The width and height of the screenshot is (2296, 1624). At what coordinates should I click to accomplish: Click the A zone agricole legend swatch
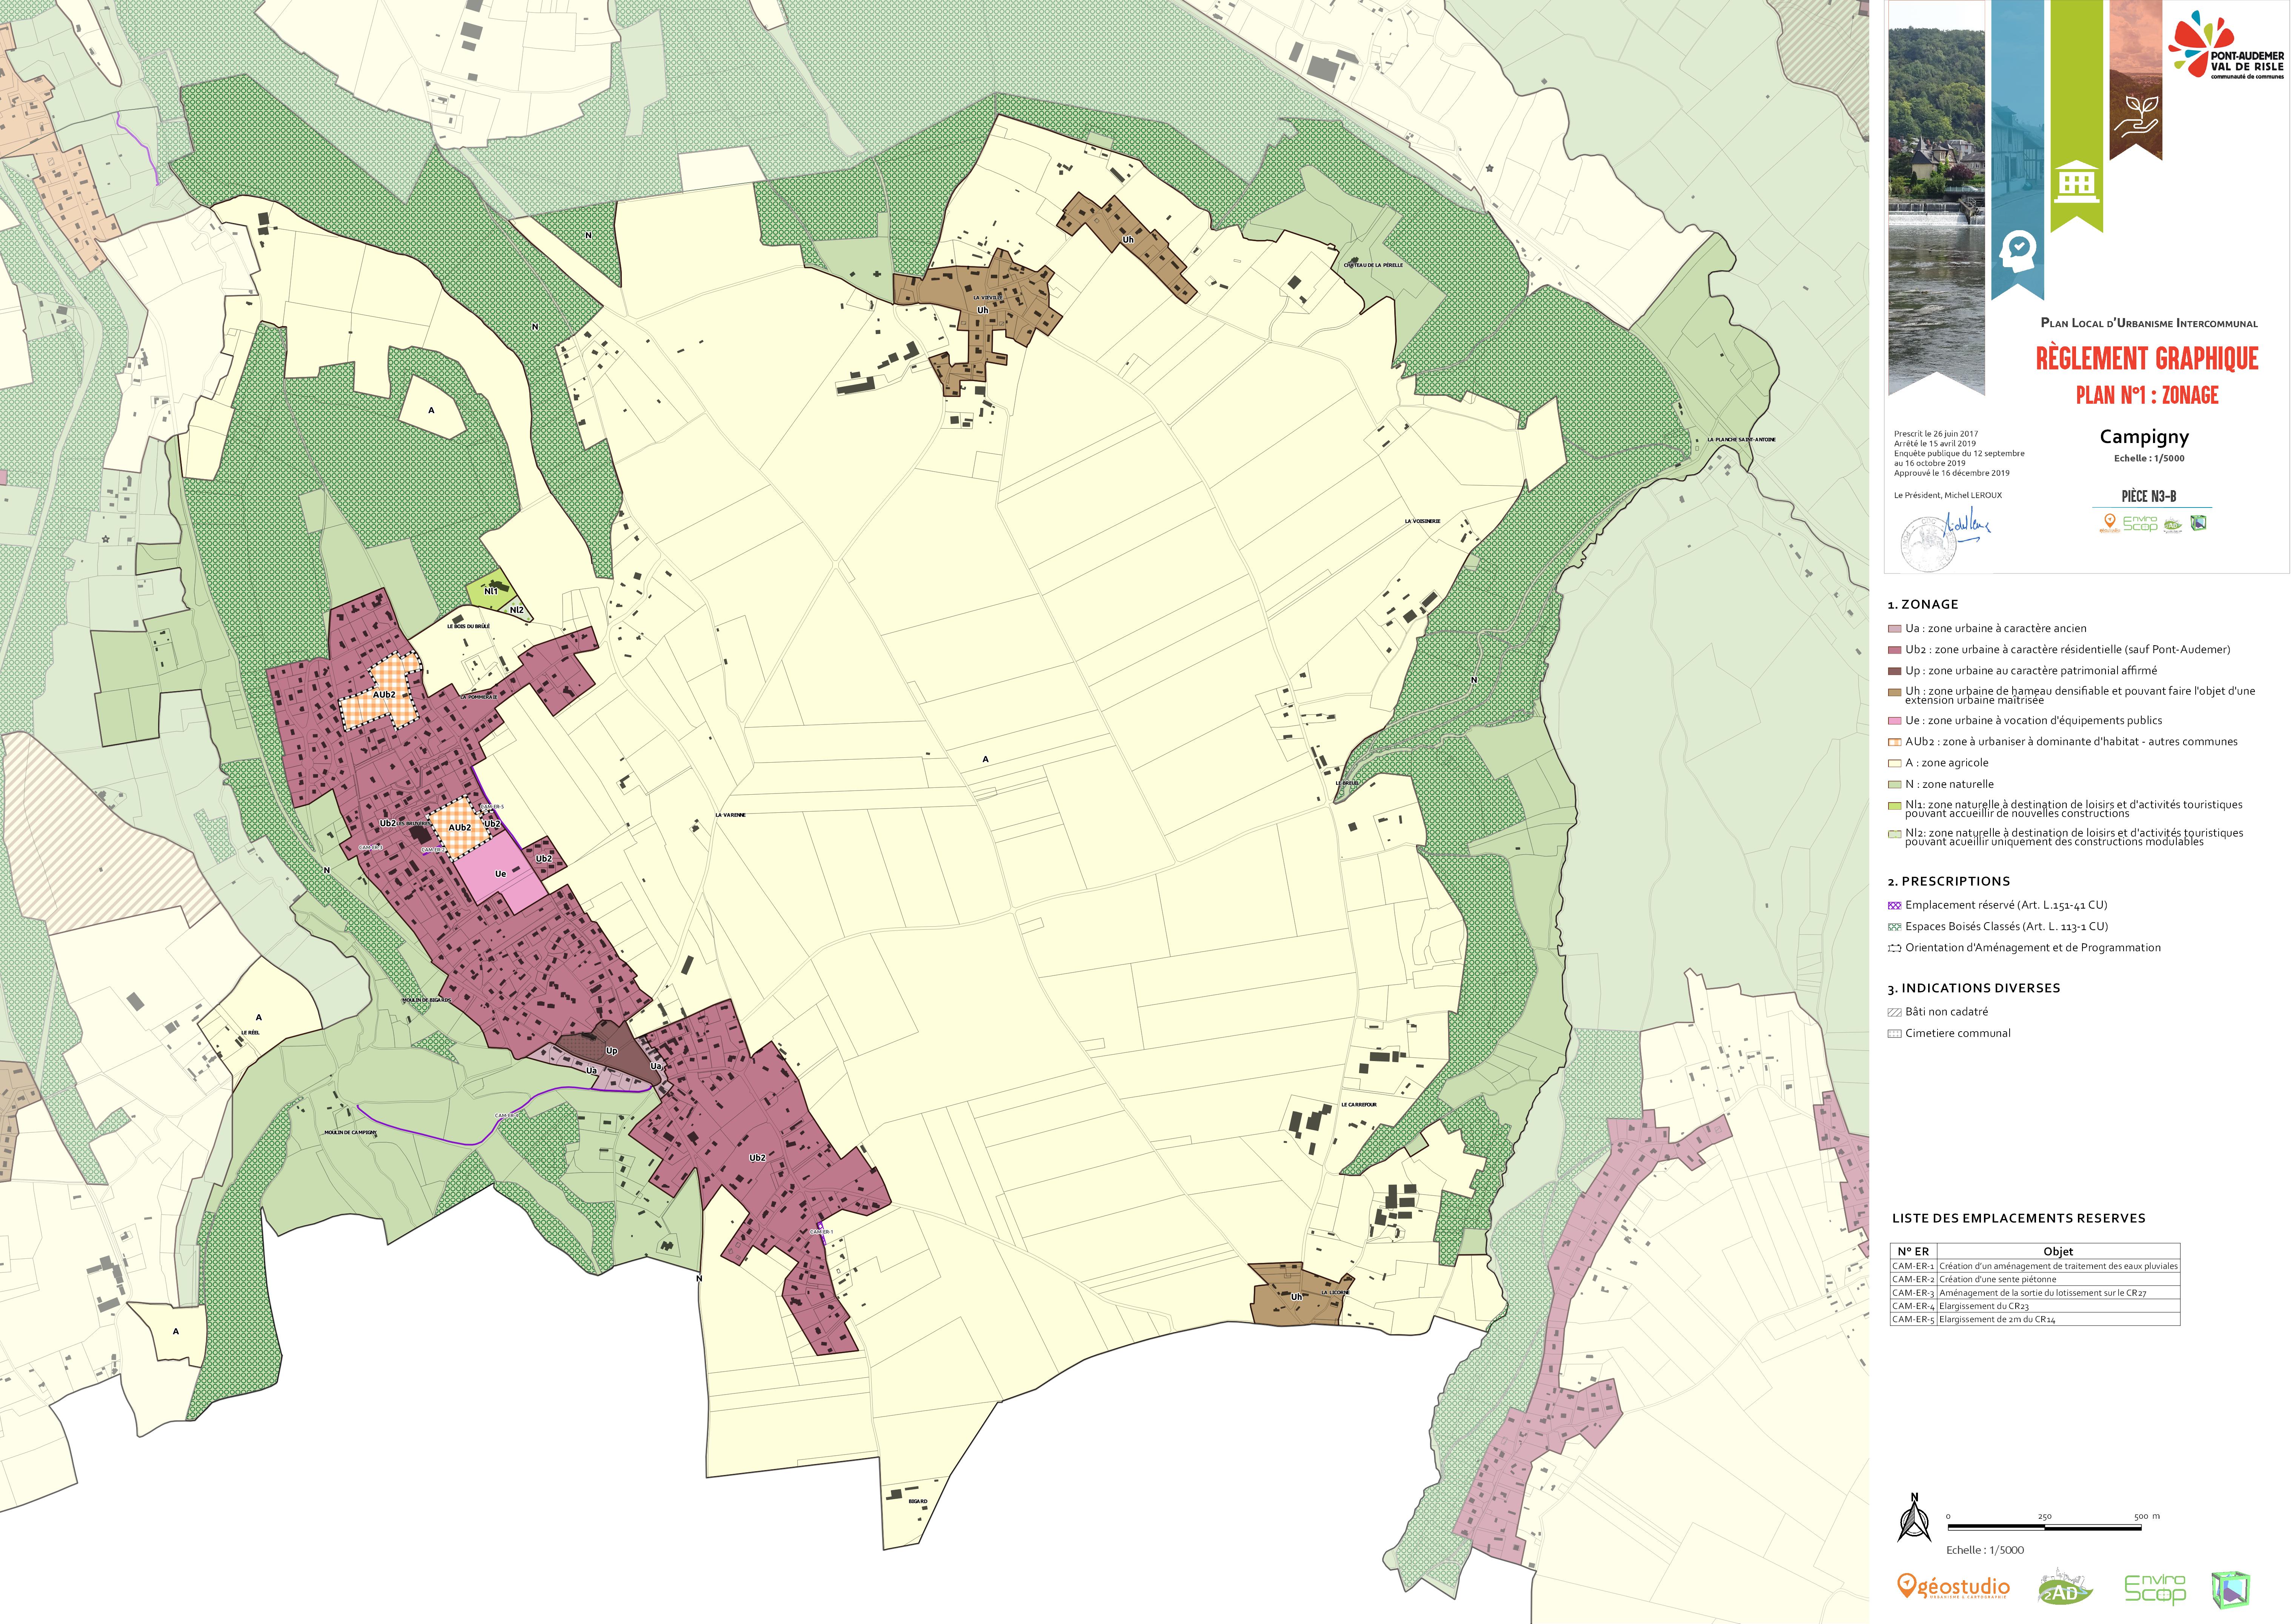1894,763
